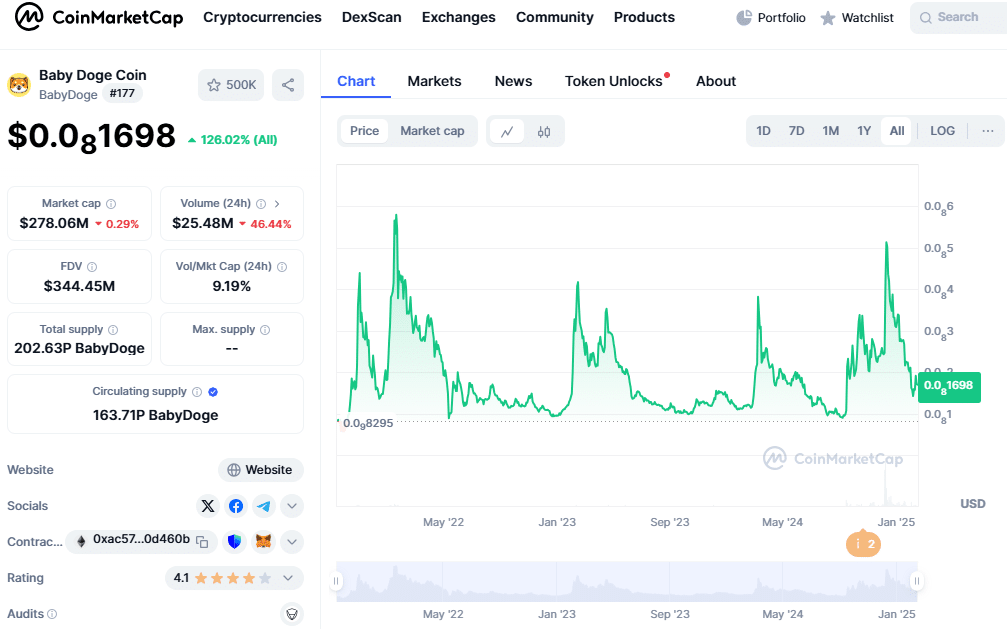Set chart range to 1D
The width and height of the screenshot is (1007, 629).
(x=763, y=131)
